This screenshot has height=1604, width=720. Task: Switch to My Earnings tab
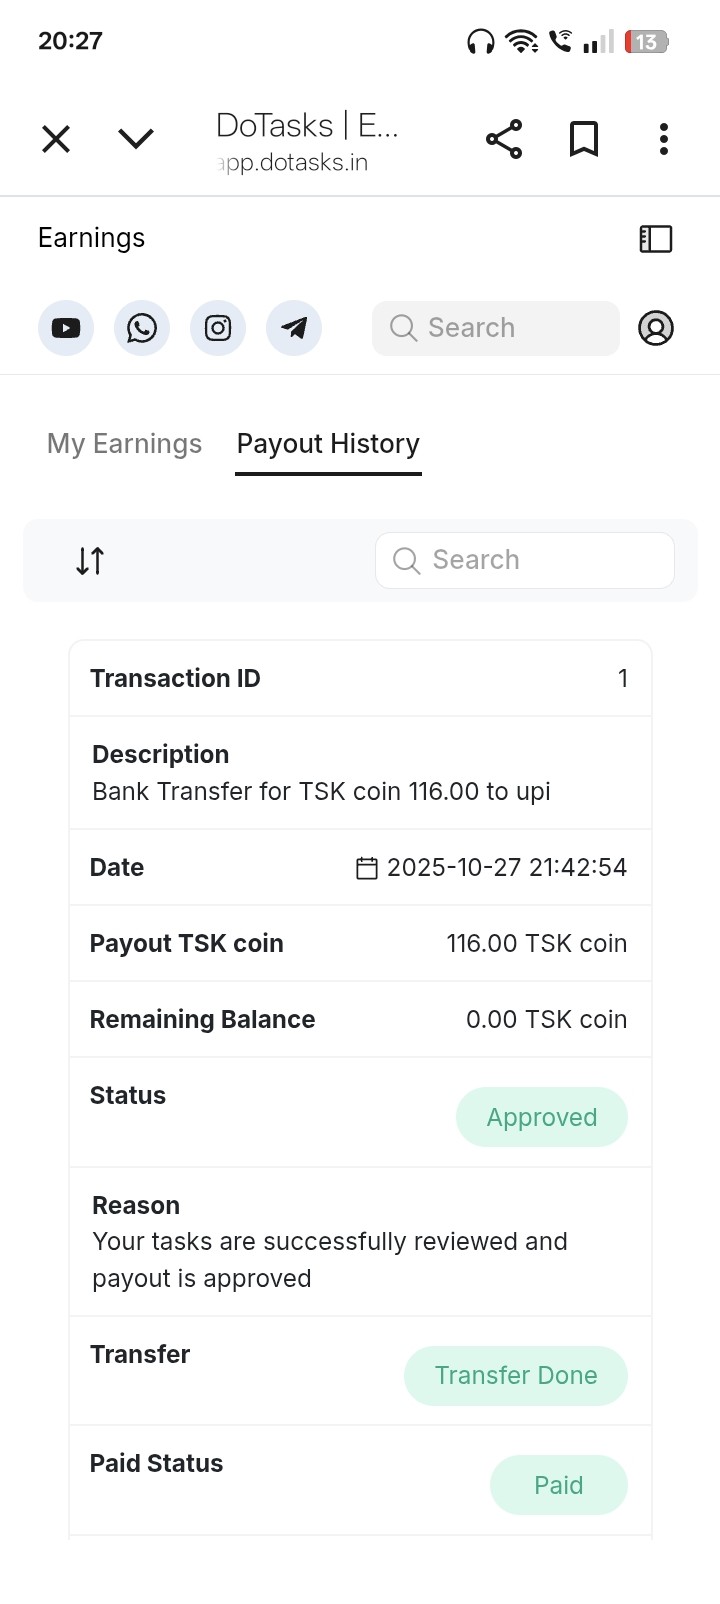pos(124,444)
